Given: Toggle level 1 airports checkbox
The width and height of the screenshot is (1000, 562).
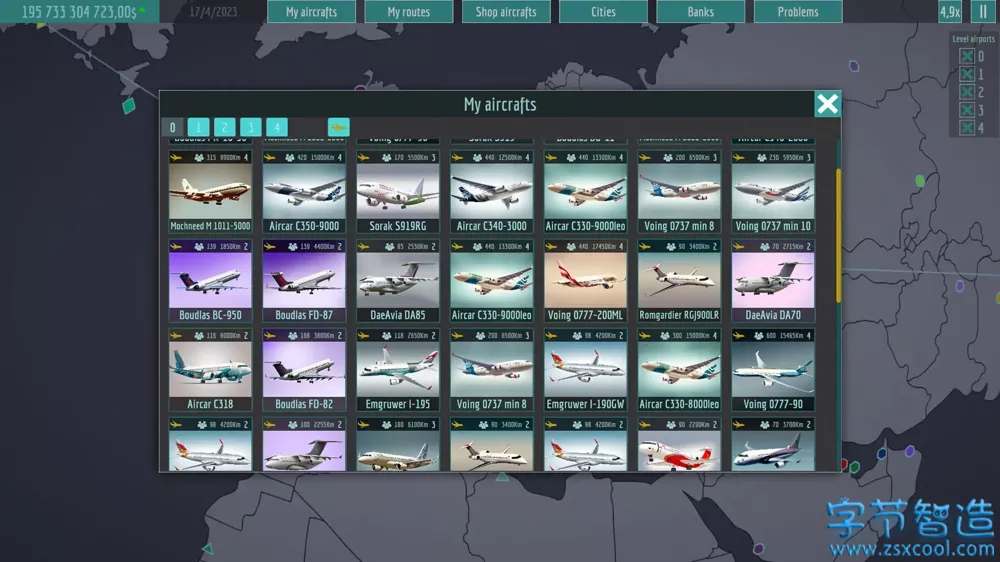Looking at the screenshot, I should pos(967,74).
